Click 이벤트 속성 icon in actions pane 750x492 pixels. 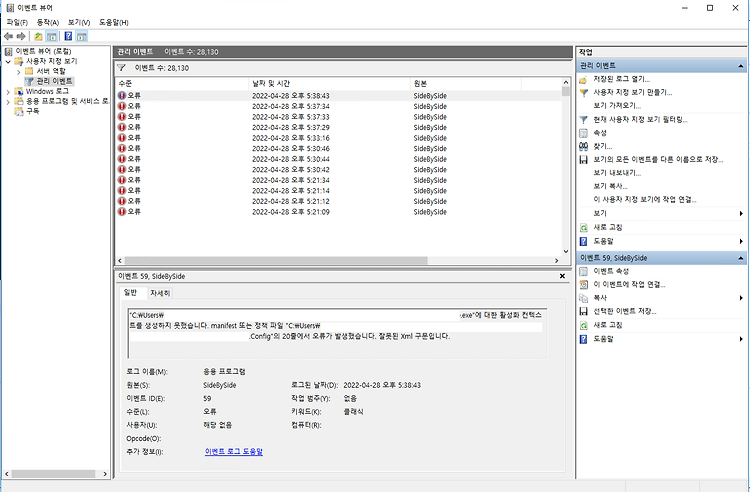pos(583,271)
